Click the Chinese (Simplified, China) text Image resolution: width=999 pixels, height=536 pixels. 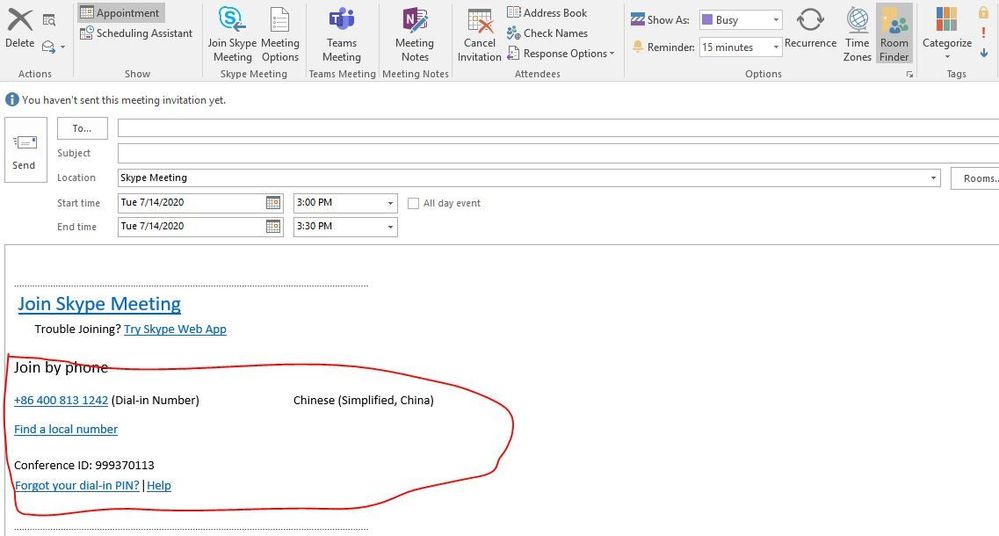363,400
